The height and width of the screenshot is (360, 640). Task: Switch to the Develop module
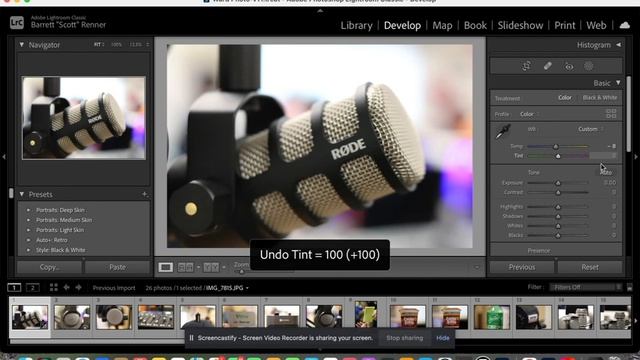coord(402,25)
